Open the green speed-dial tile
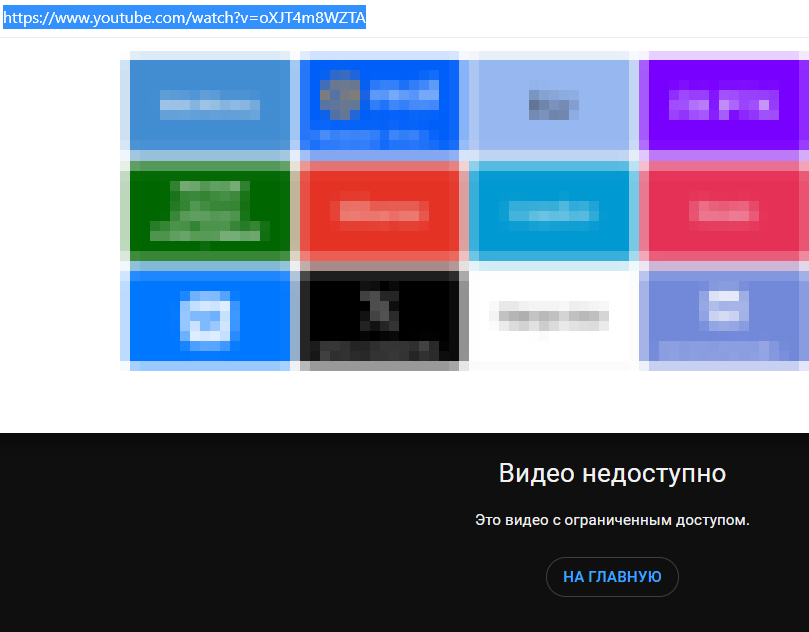 click(209, 212)
